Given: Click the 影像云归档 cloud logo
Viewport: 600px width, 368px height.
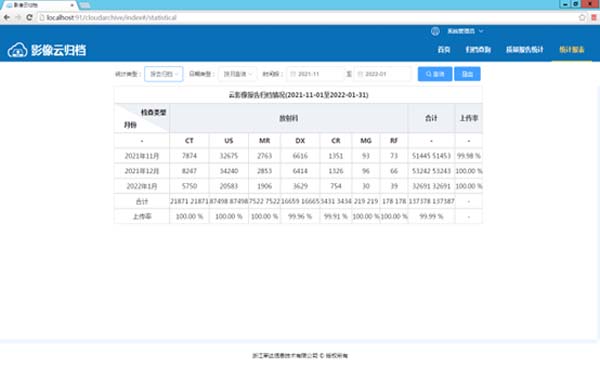Looking at the screenshot, I should tap(47, 50).
